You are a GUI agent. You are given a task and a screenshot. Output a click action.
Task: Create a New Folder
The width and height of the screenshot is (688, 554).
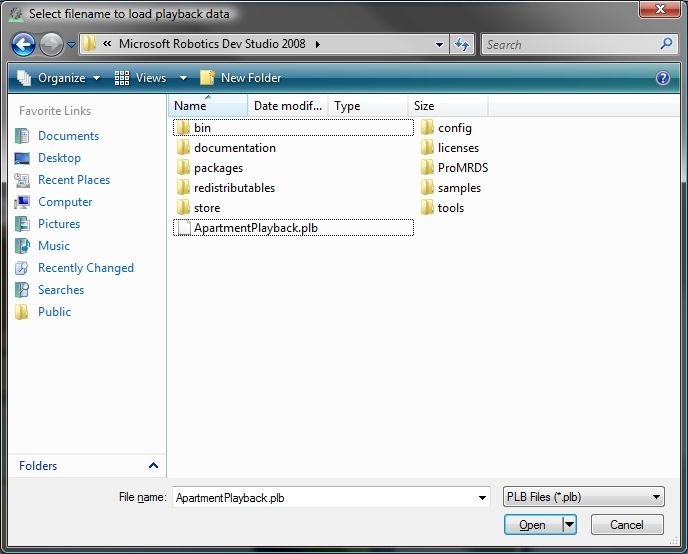click(240, 78)
